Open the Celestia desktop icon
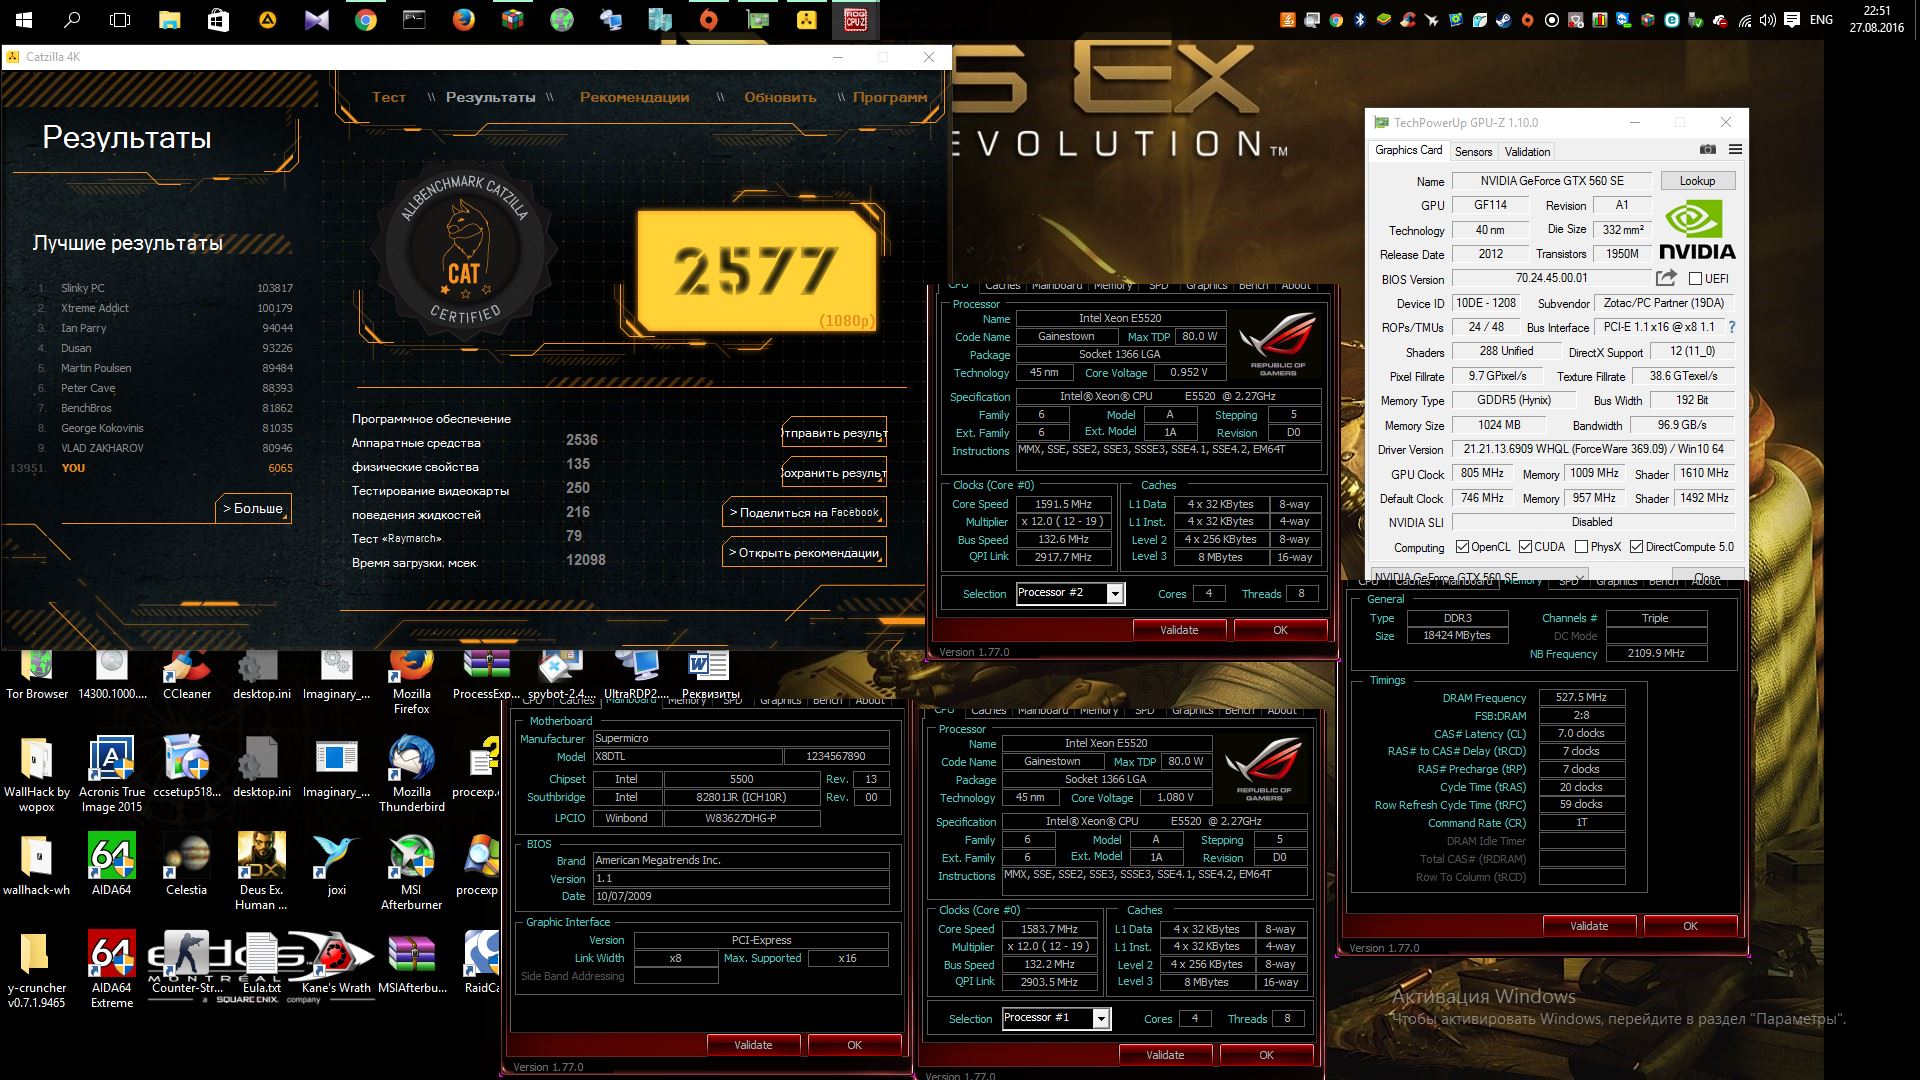This screenshot has height=1080, width=1920. click(186, 866)
